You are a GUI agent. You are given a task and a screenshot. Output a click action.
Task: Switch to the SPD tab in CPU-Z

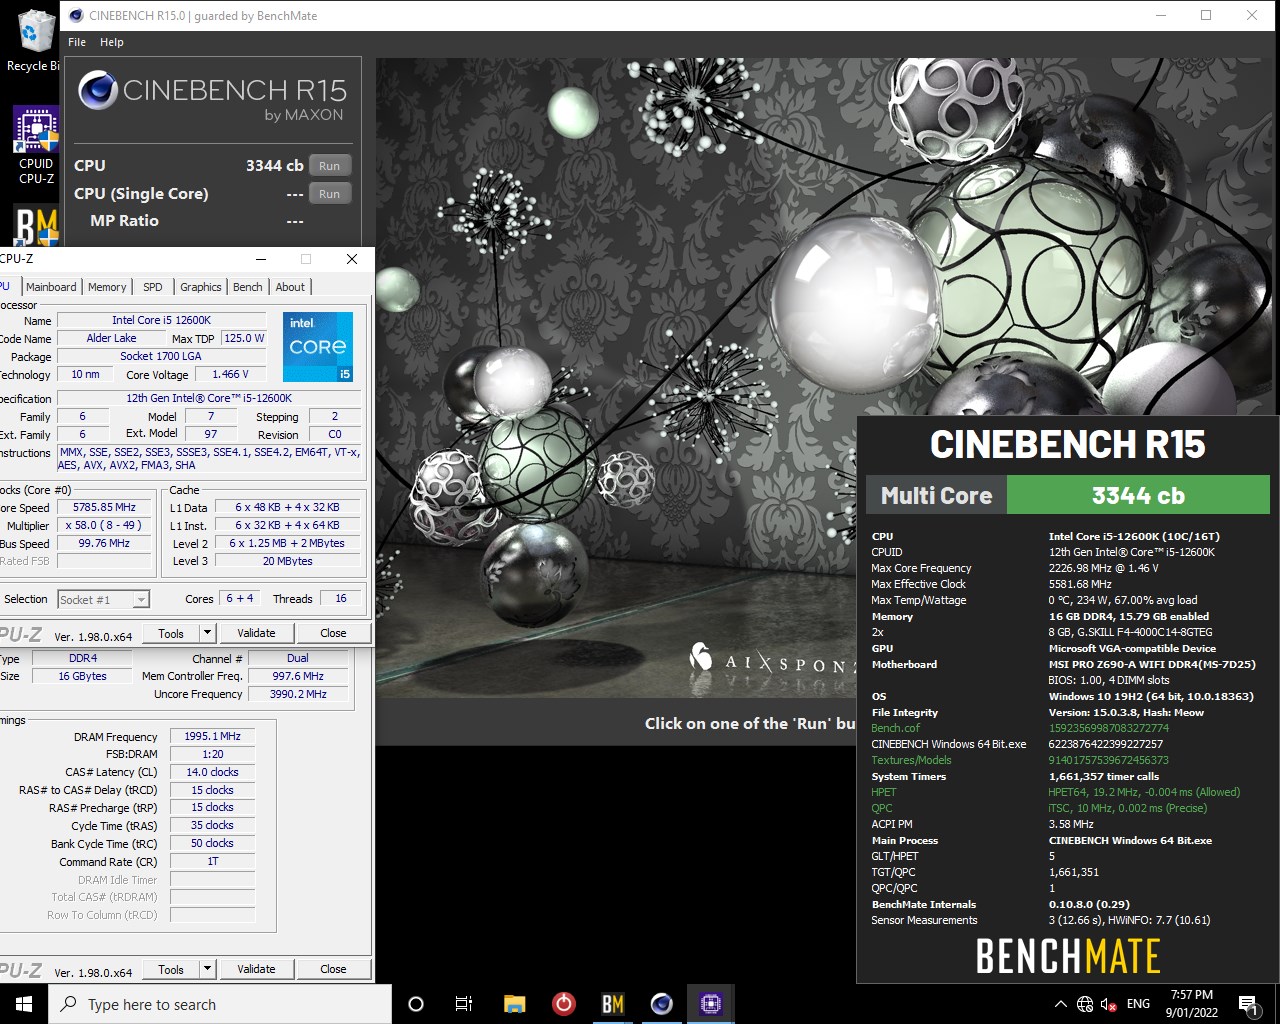[x=153, y=287]
